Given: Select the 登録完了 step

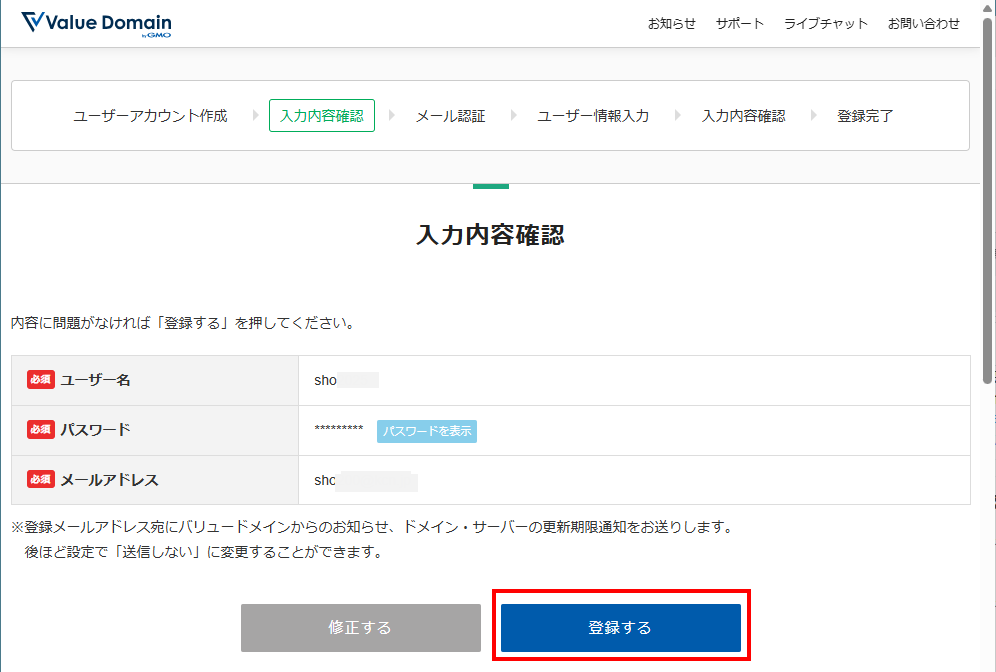Looking at the screenshot, I should tap(865, 116).
